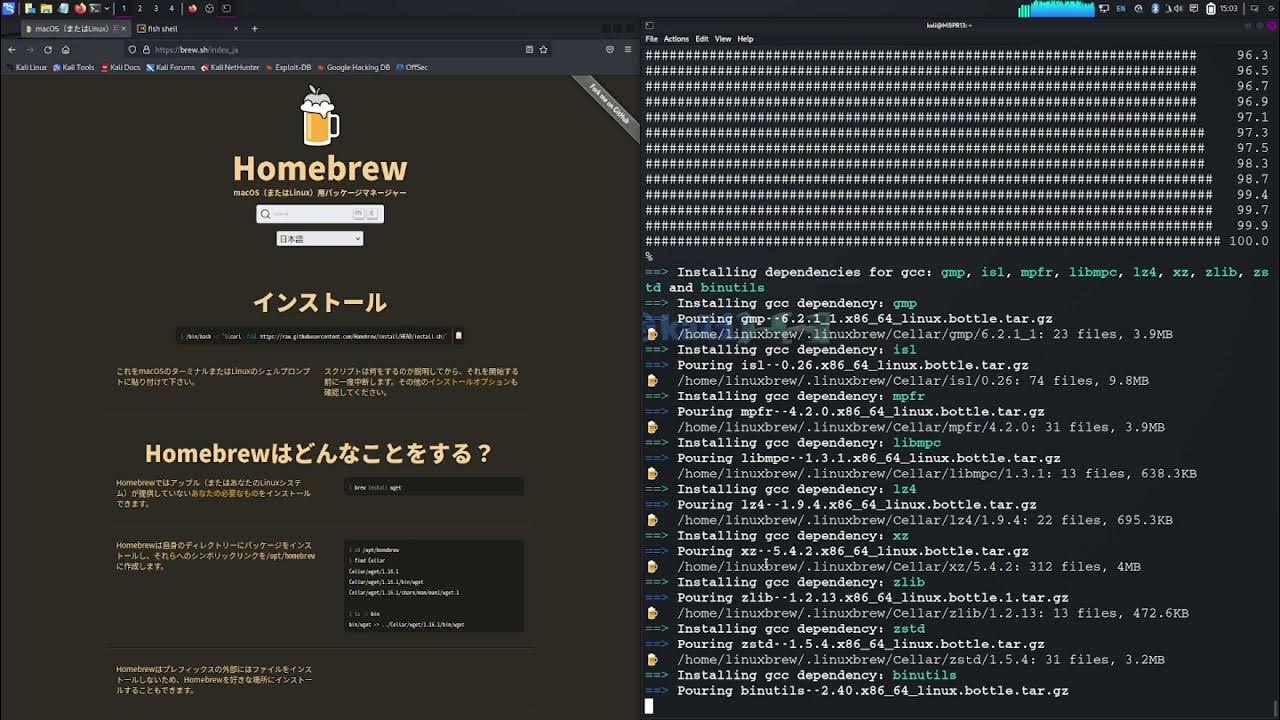Open the OffSec bookmark
Image resolution: width=1280 pixels, height=720 pixels.
(x=411, y=67)
